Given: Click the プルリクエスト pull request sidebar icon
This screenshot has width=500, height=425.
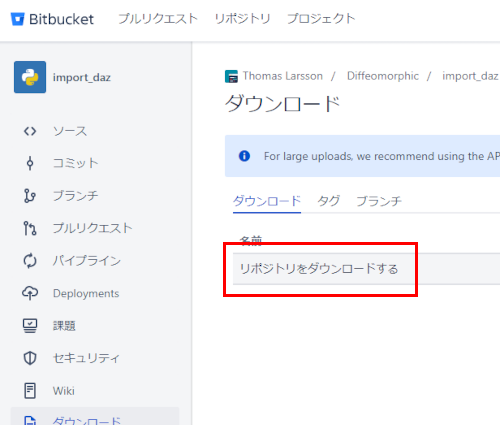Looking at the screenshot, I should tap(30, 228).
